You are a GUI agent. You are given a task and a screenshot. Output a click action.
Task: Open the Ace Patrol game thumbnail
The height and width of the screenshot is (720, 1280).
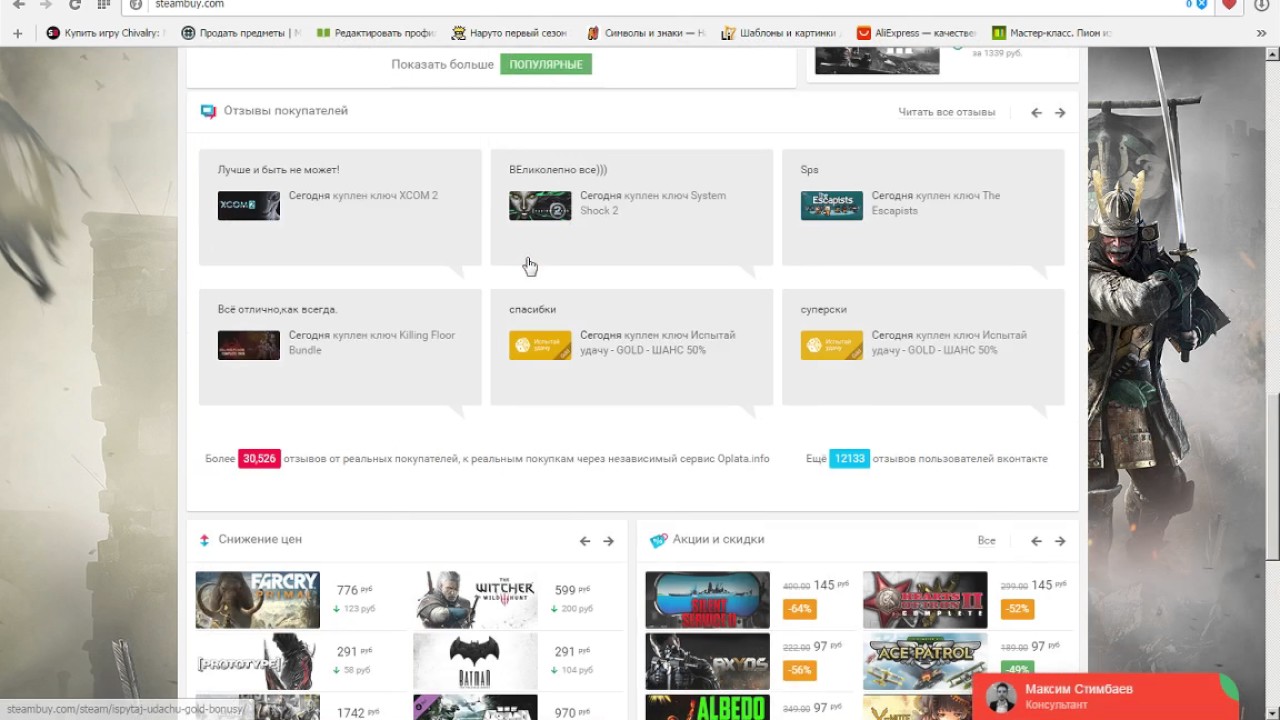pyautogui.click(x=925, y=661)
